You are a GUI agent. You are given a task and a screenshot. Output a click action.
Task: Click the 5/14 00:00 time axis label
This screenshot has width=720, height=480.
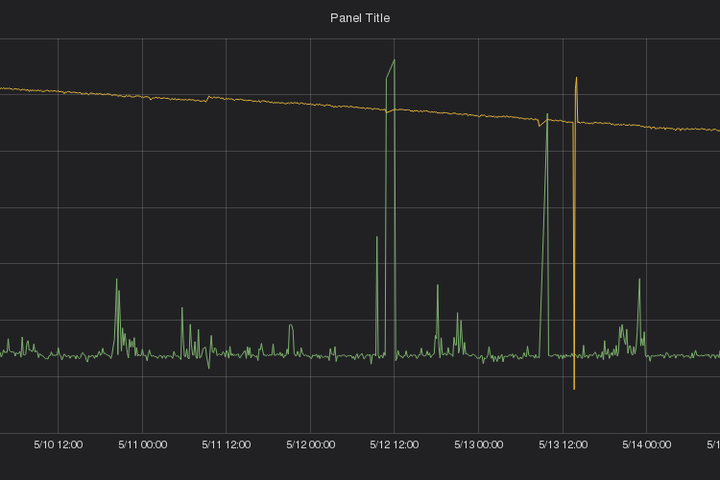(x=647, y=445)
